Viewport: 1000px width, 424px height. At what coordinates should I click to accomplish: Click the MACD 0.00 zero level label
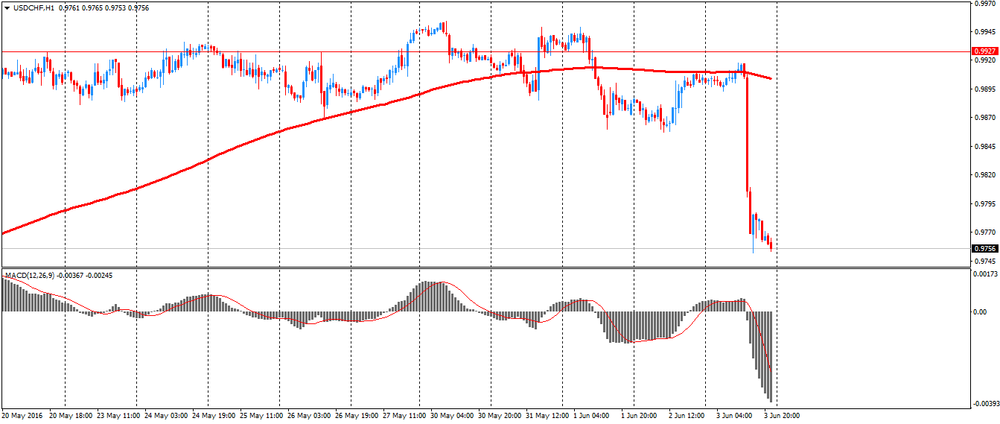point(981,311)
